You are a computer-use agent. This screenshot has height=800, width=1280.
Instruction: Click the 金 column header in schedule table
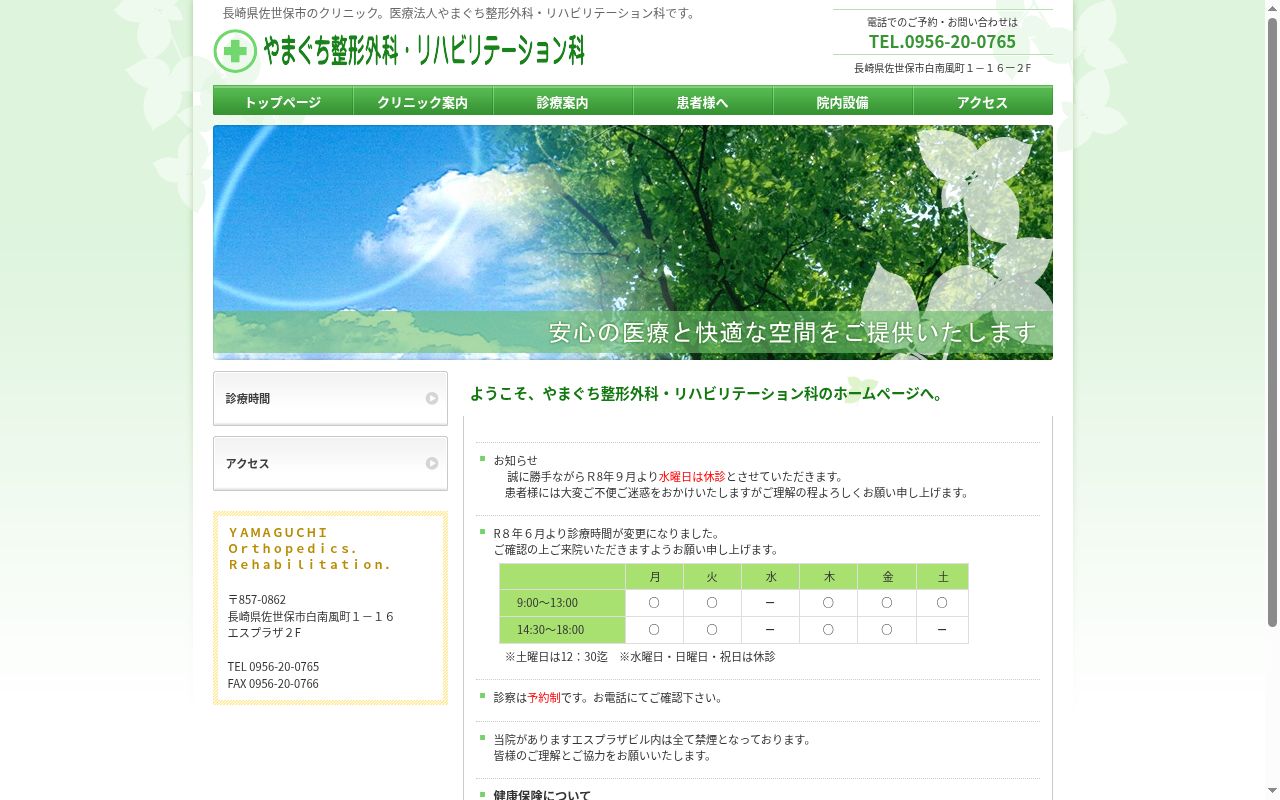887,577
